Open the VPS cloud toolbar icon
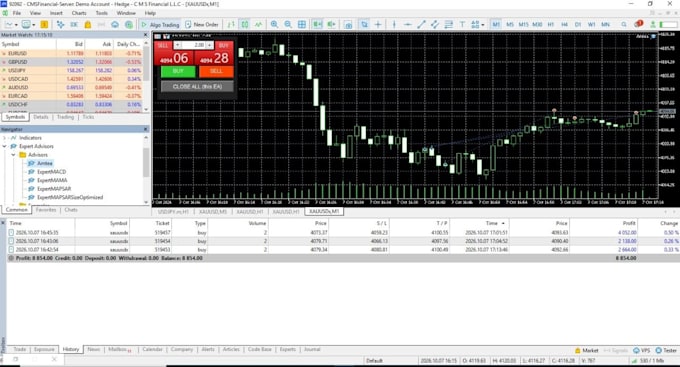The image size is (680, 367). tap(115, 25)
